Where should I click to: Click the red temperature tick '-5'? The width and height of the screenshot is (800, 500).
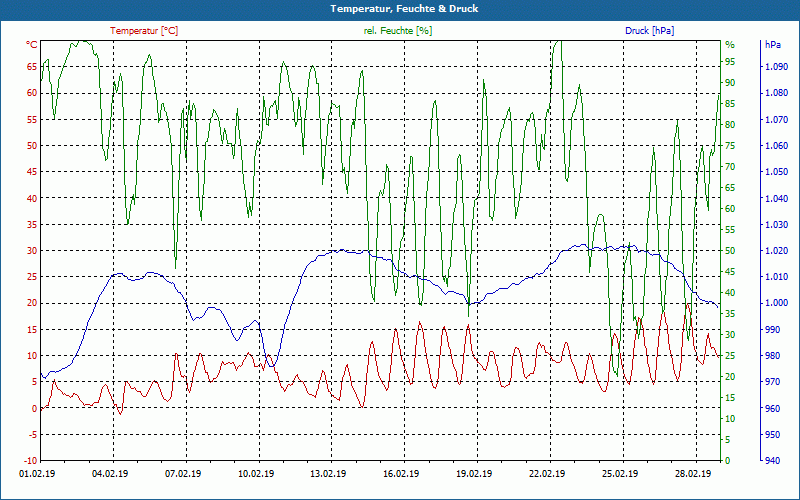point(33,435)
